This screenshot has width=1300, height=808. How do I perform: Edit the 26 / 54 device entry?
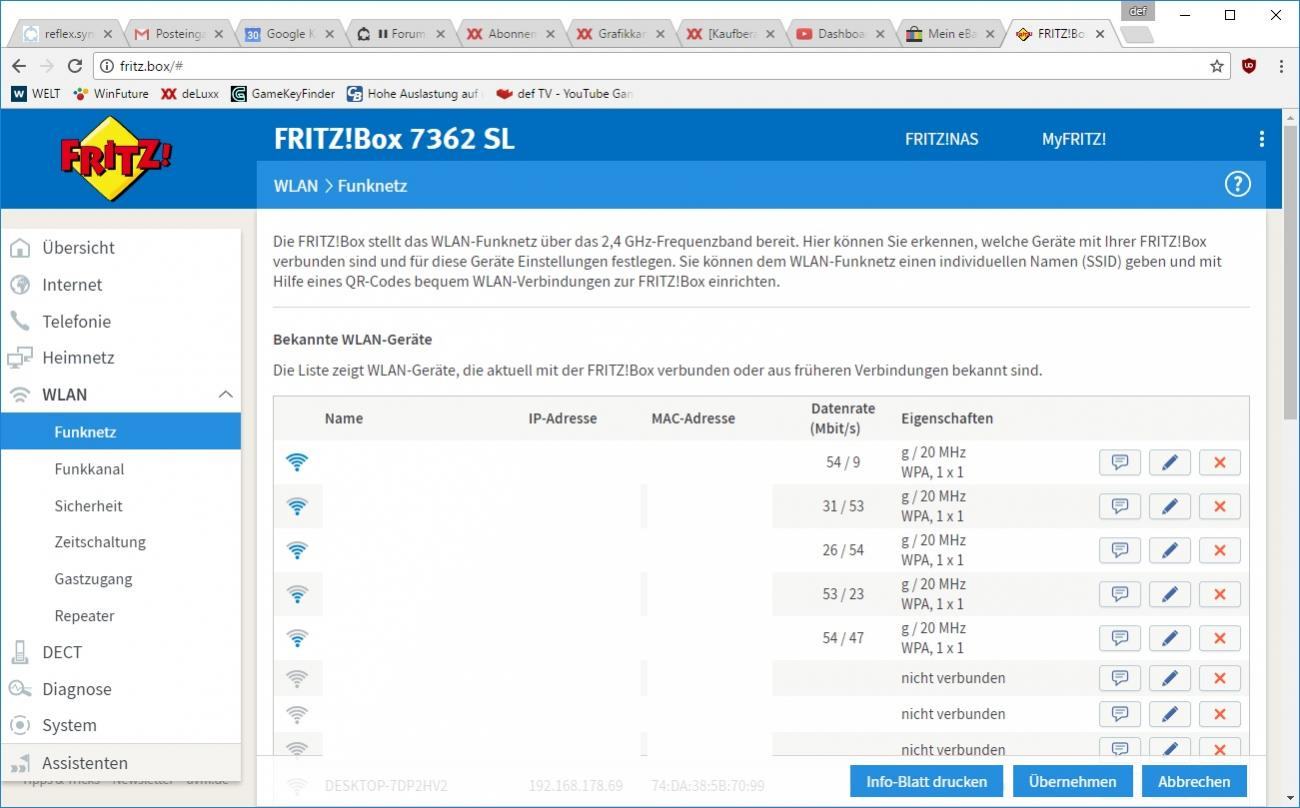(x=1170, y=550)
